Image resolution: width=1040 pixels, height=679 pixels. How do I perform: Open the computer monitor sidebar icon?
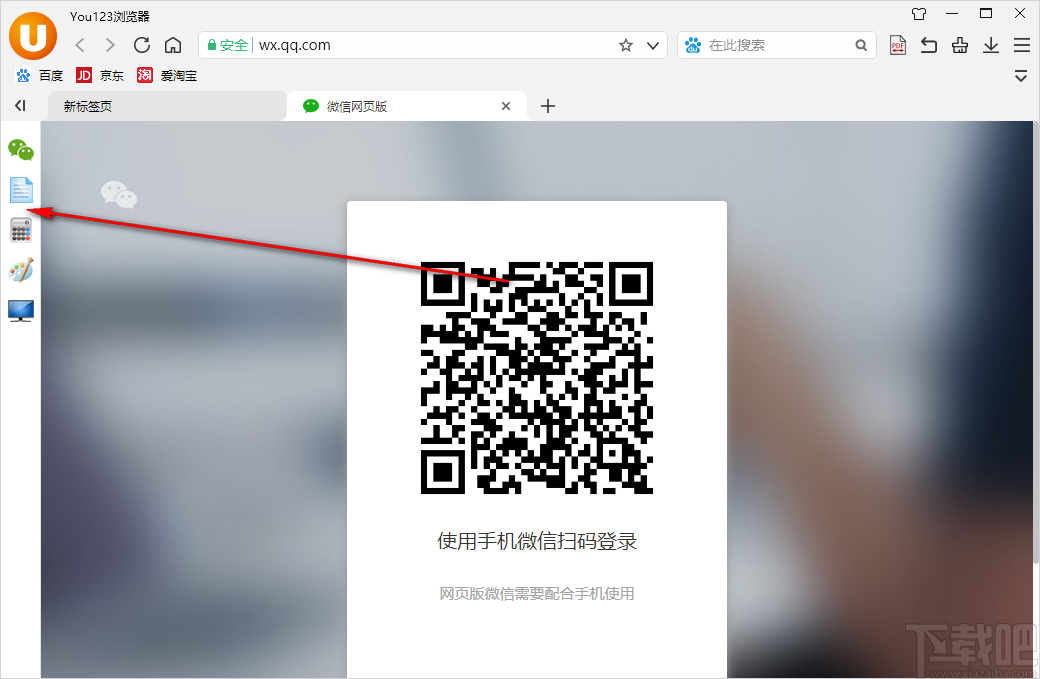point(21,310)
